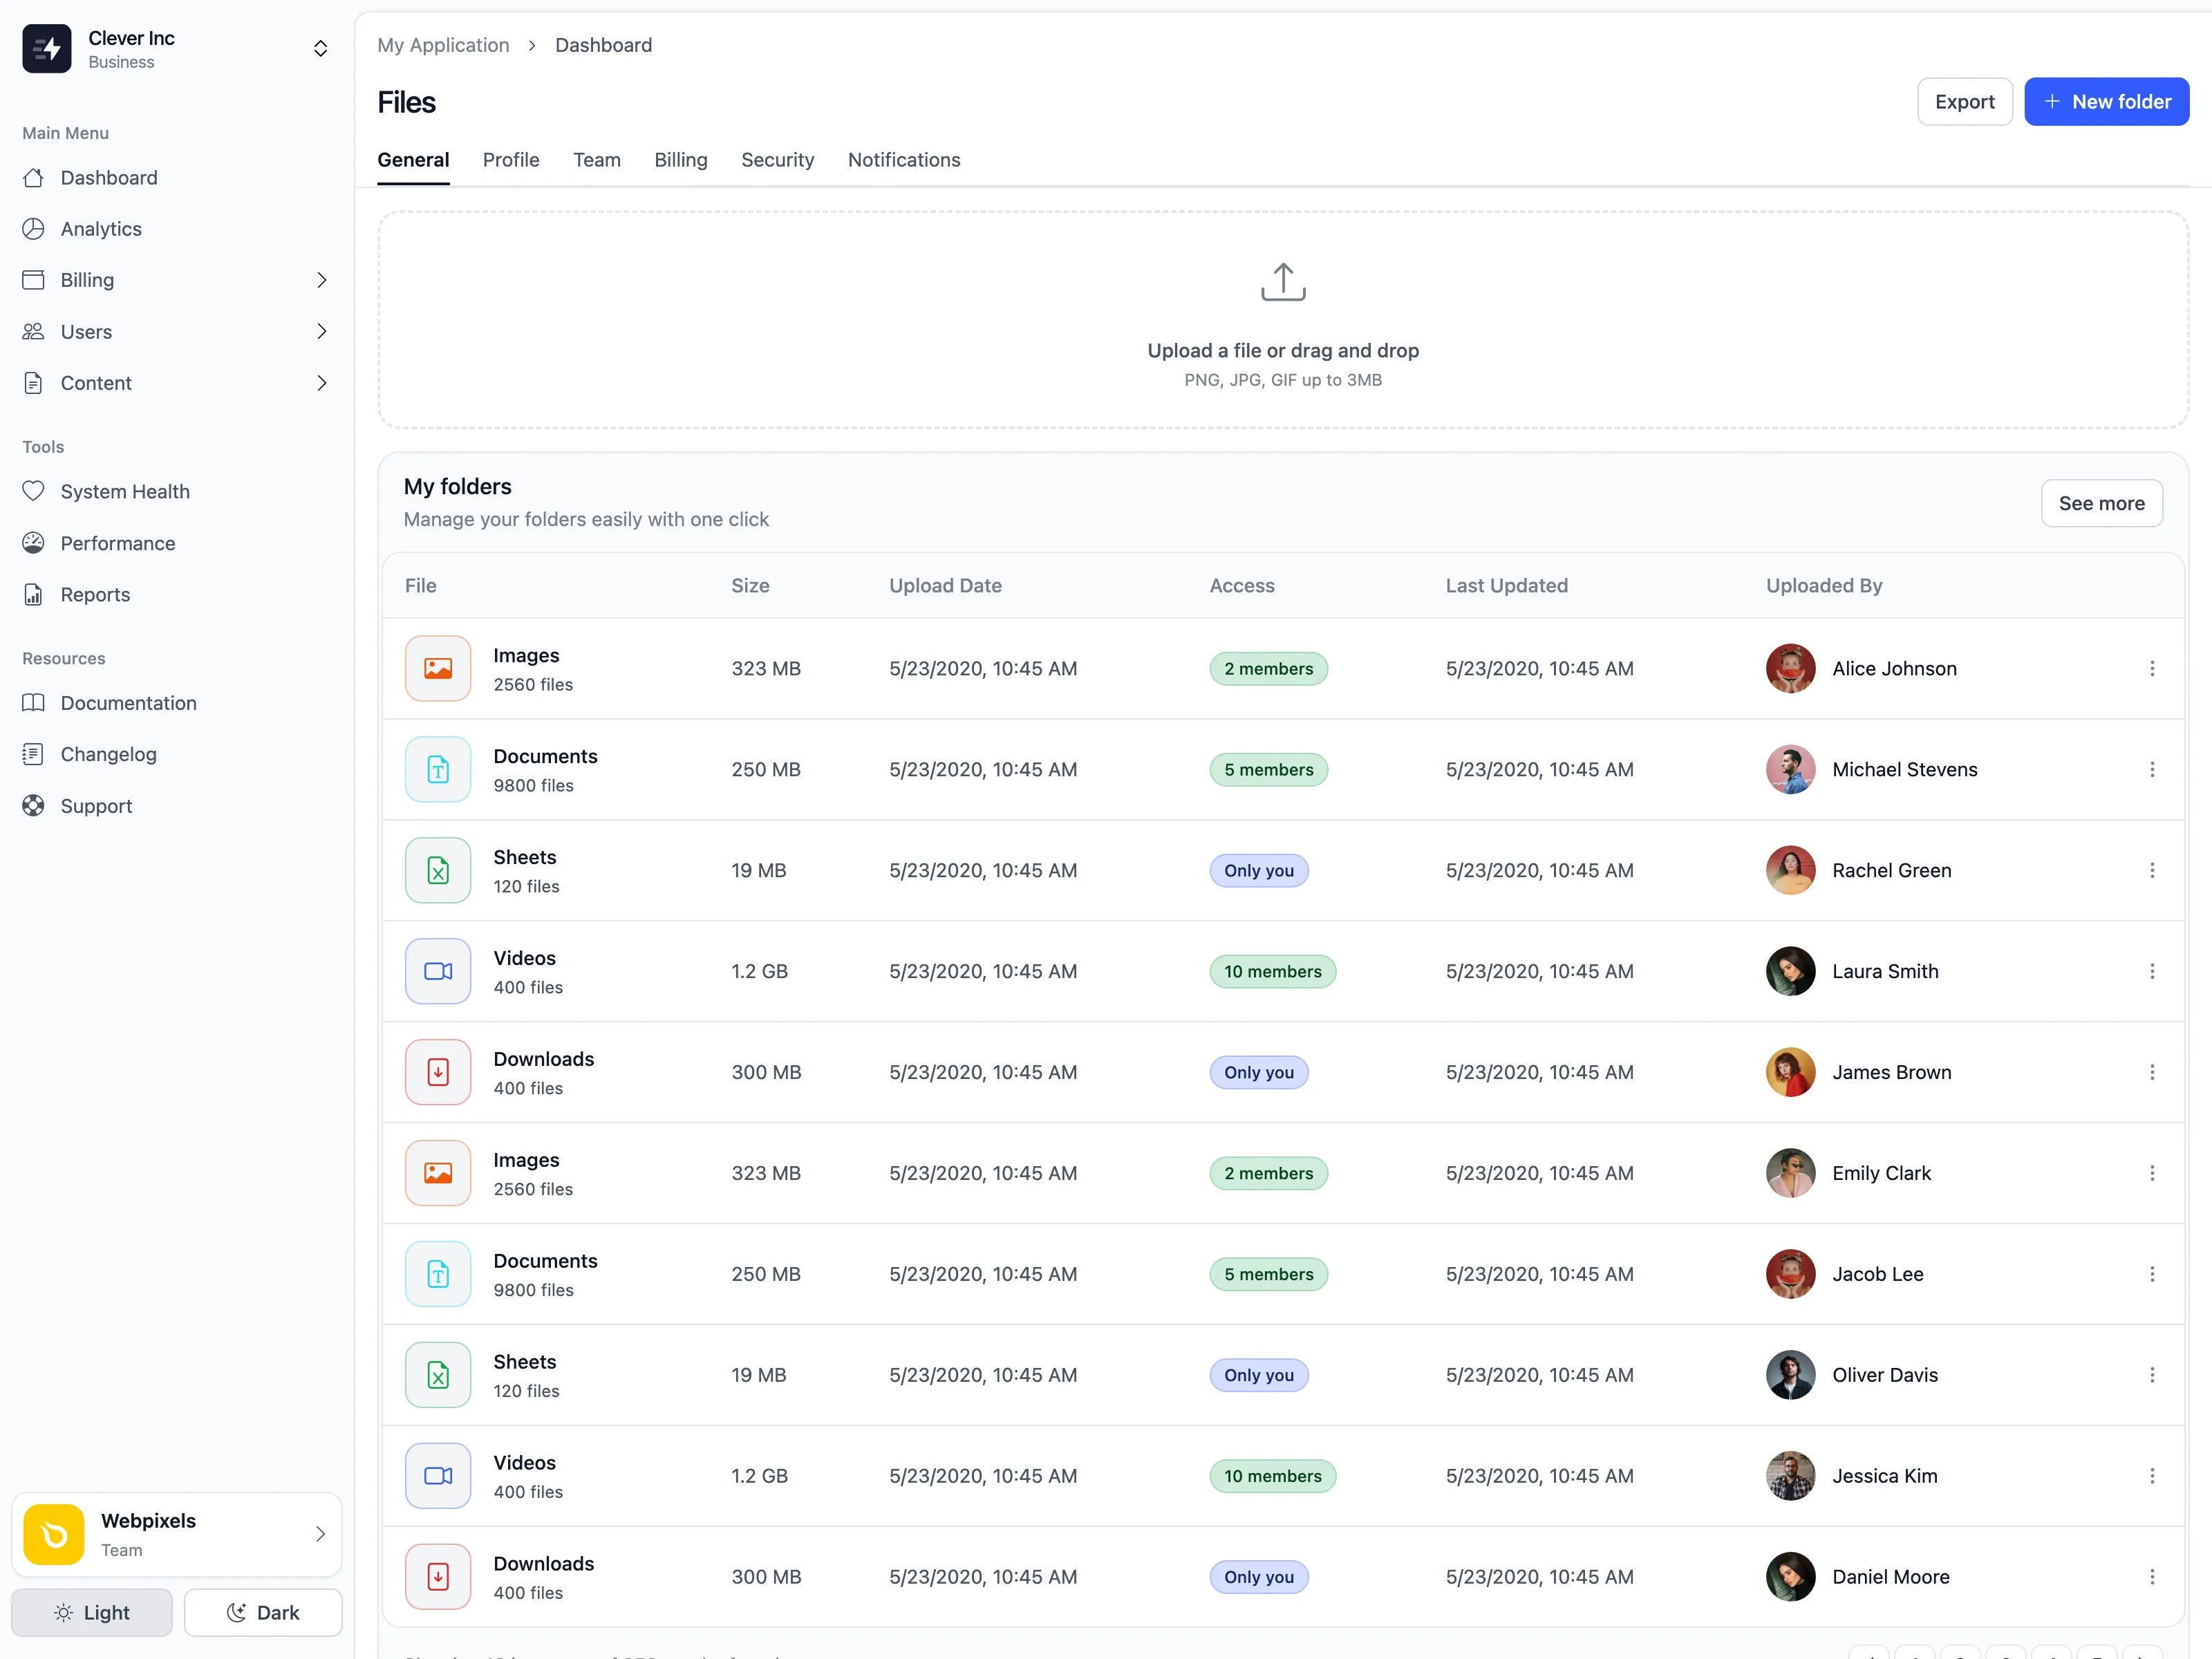The width and height of the screenshot is (2212, 1659).
Task: Click the upload arrow icon in dropzone
Action: click(1283, 282)
